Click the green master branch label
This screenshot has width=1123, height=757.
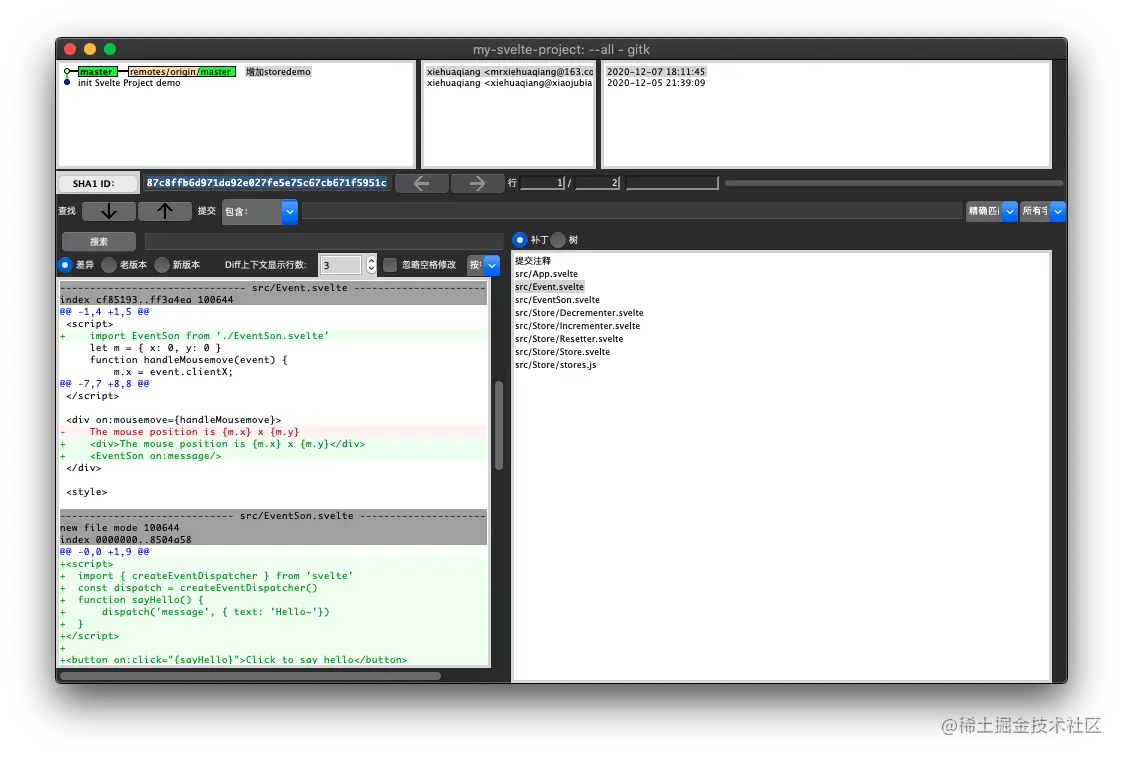[97, 72]
